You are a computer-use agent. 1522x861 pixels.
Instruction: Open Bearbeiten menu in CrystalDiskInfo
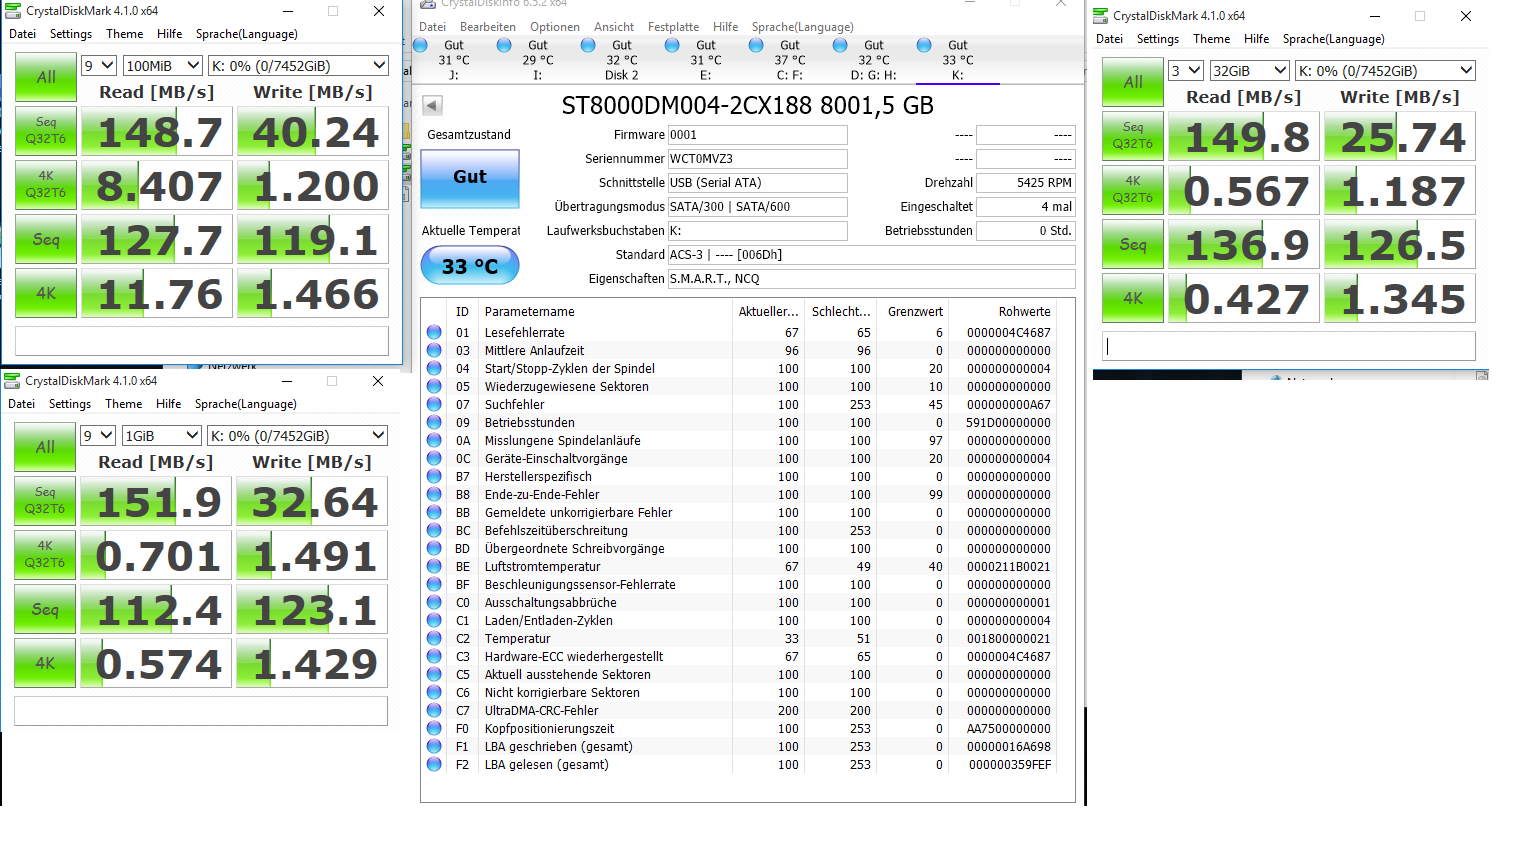pyautogui.click(x=488, y=27)
